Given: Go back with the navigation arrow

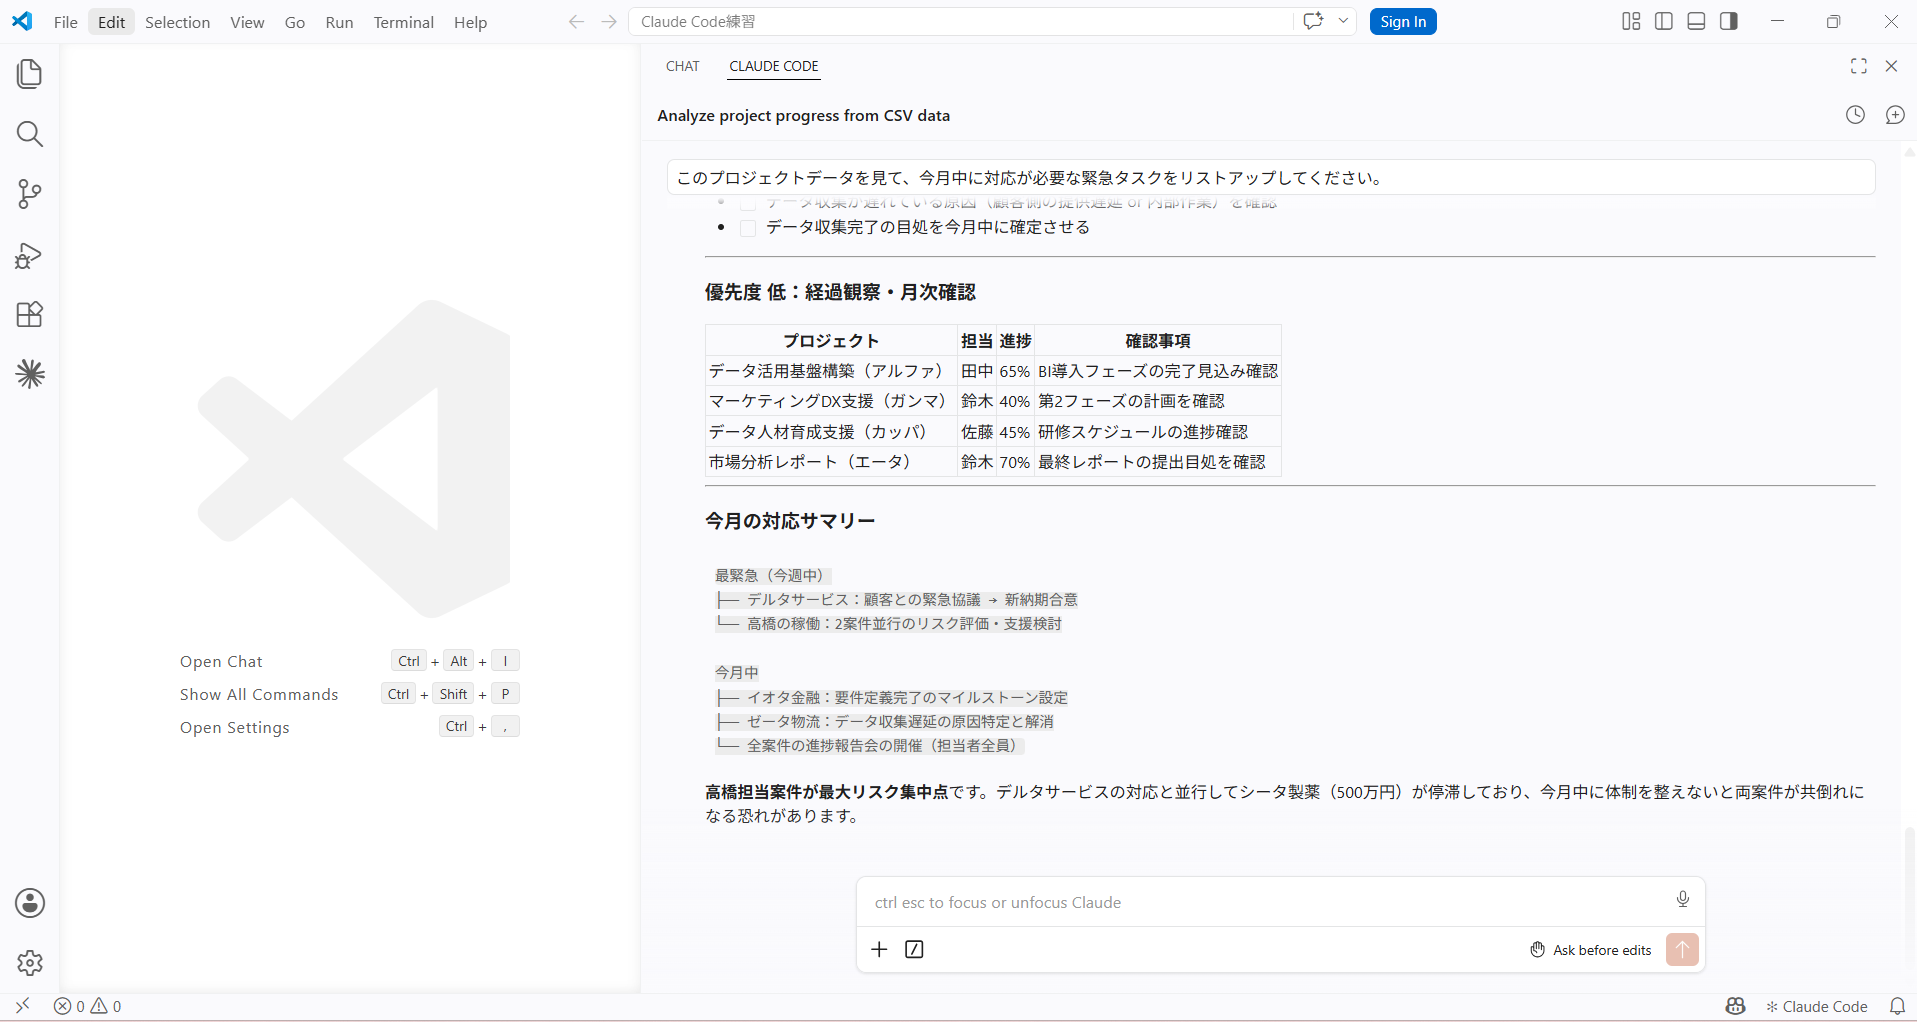Looking at the screenshot, I should tap(576, 22).
